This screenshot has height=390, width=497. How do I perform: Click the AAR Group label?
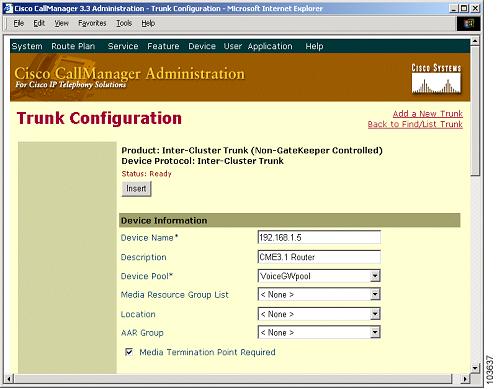[x=142, y=333]
